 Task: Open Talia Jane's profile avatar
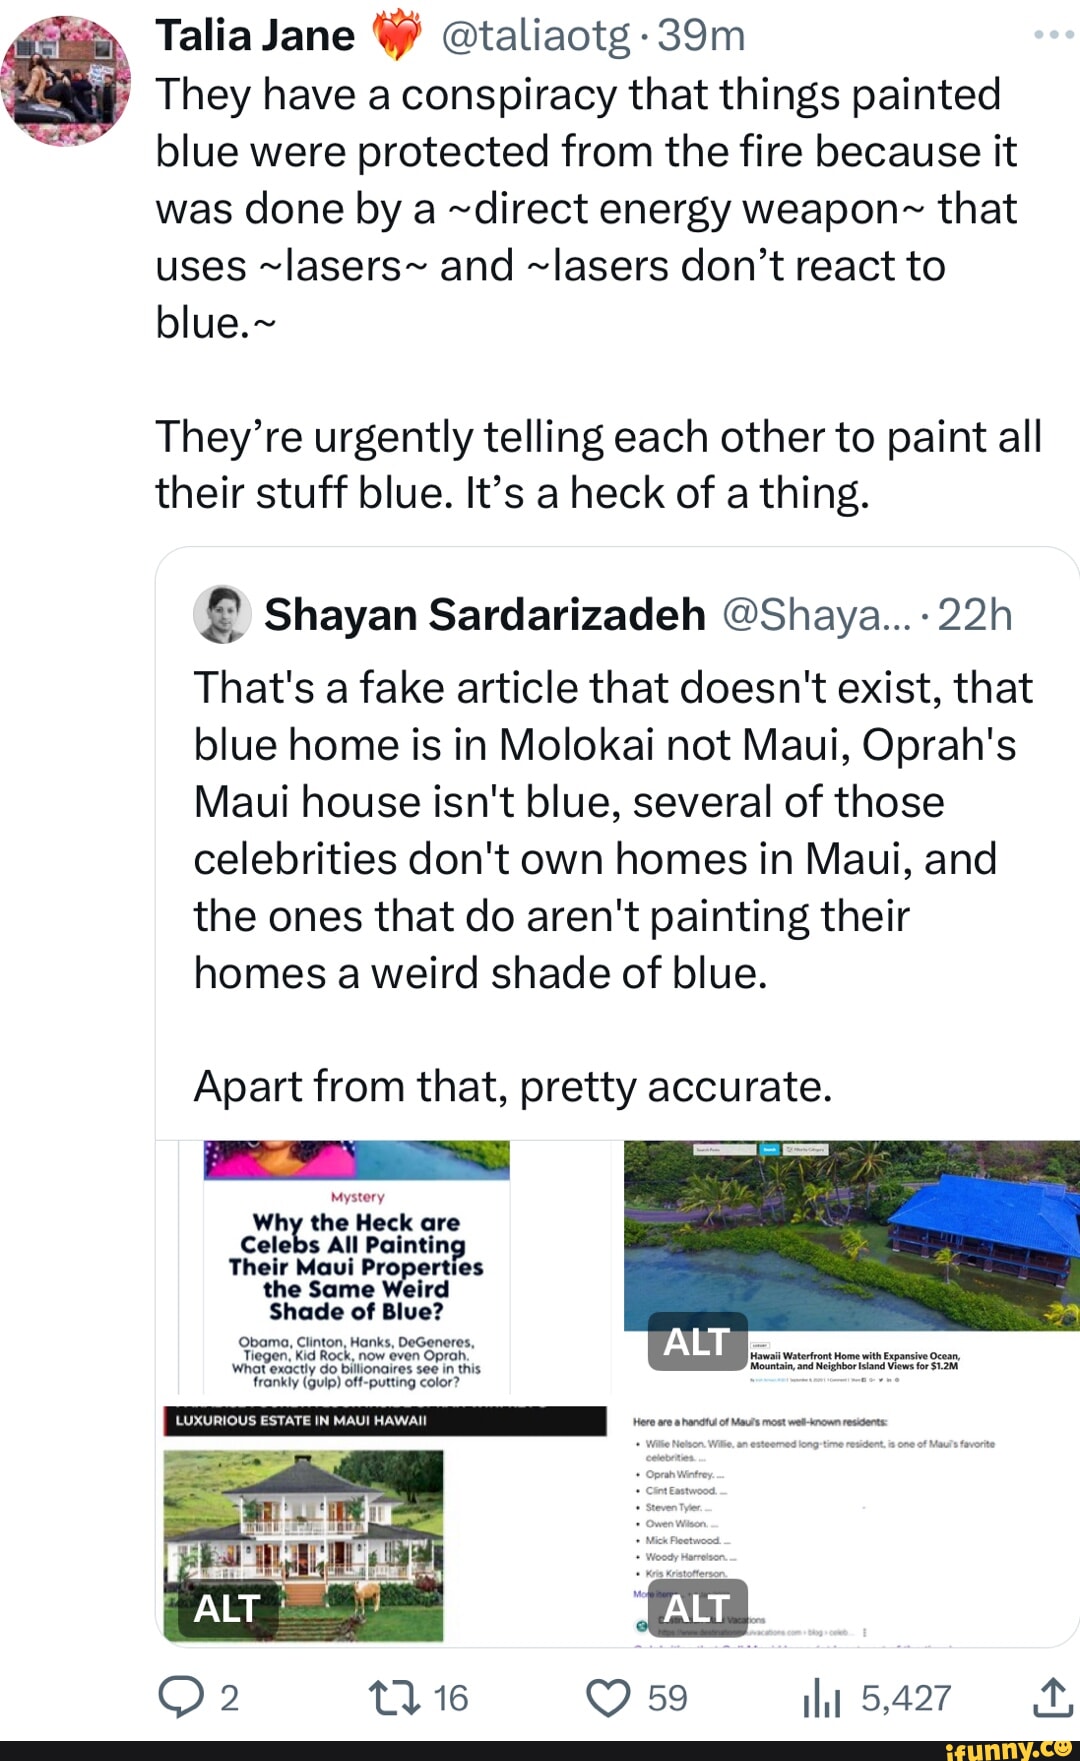pos(66,82)
